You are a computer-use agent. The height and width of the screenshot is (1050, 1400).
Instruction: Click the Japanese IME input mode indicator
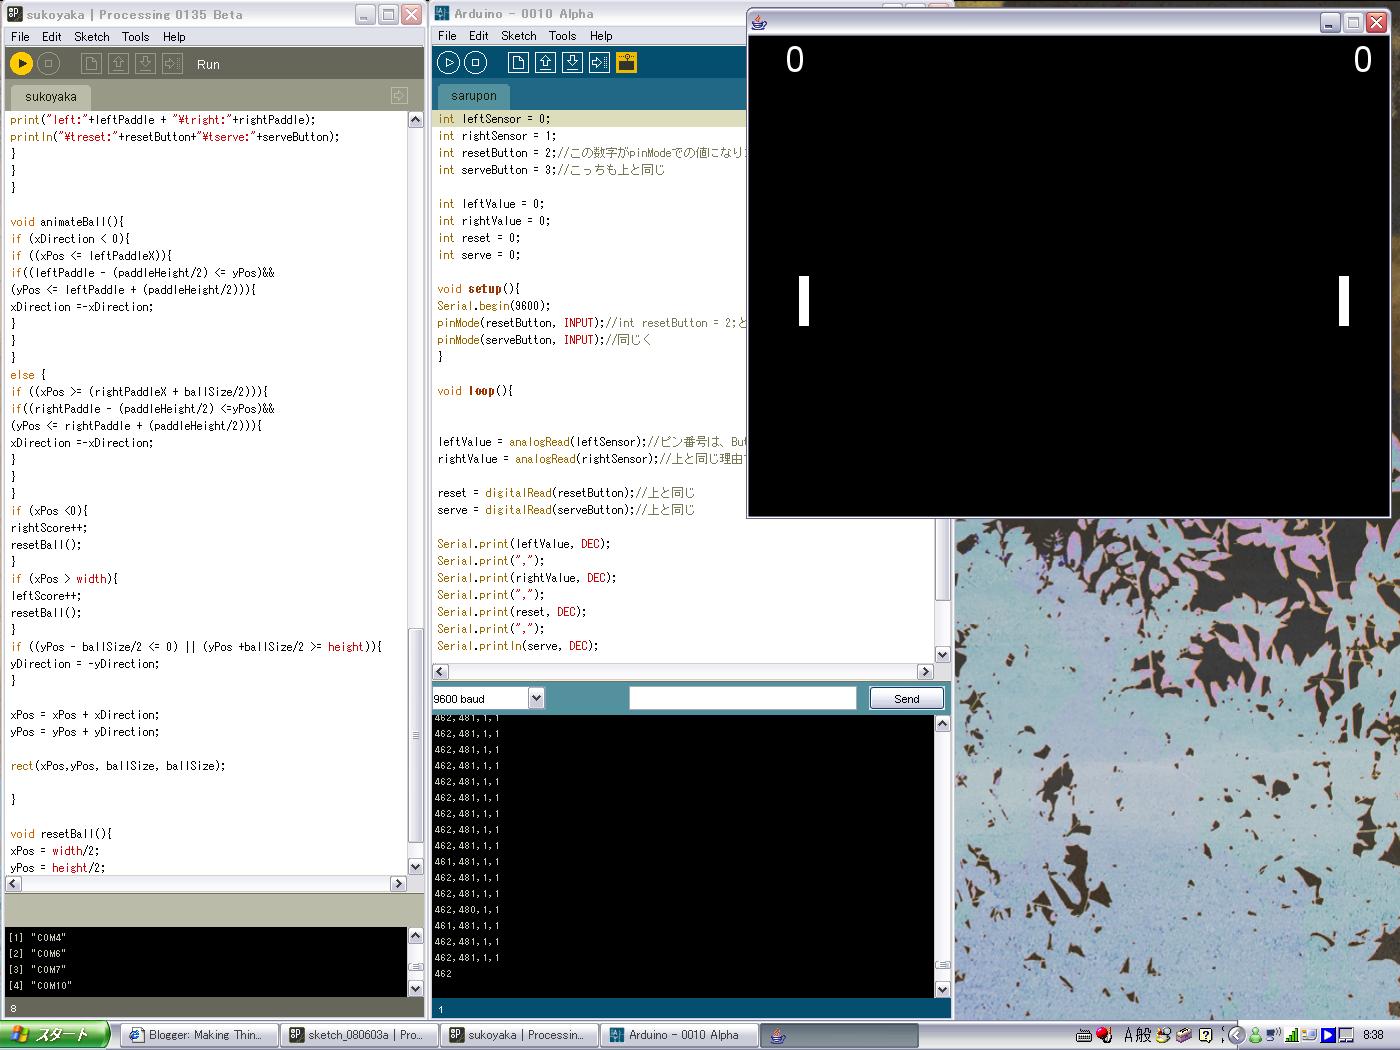(1130, 1035)
